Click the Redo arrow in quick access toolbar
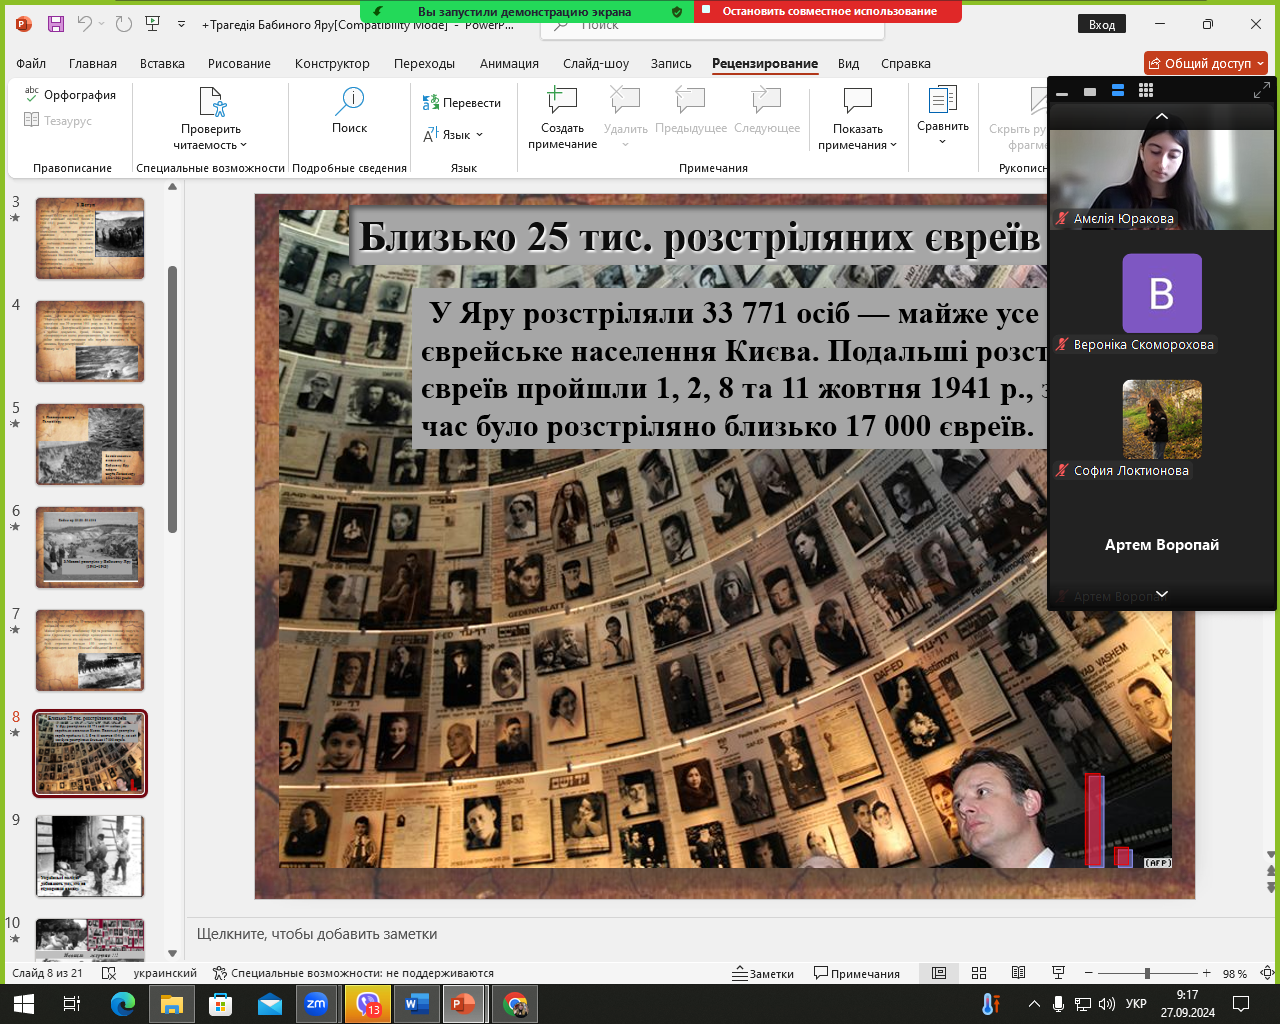The height and width of the screenshot is (1024, 1280). tap(123, 24)
